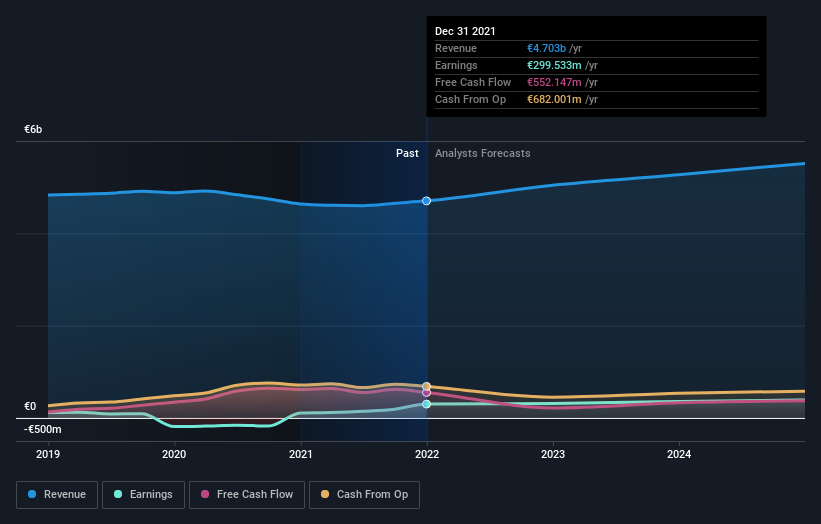
Task: Click the 2024 x-axis label
Action: point(679,454)
